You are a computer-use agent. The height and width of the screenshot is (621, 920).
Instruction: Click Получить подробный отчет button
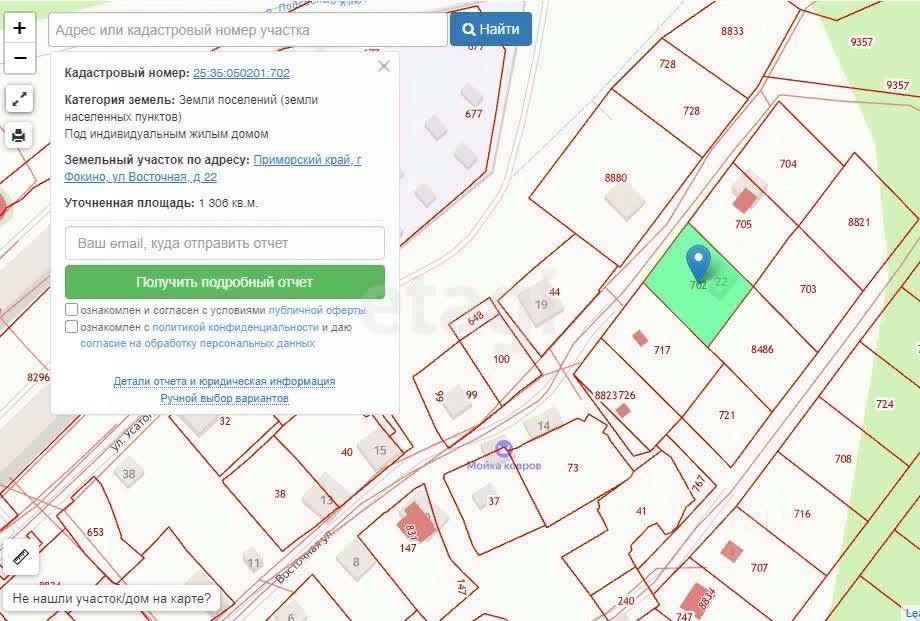[225, 282]
